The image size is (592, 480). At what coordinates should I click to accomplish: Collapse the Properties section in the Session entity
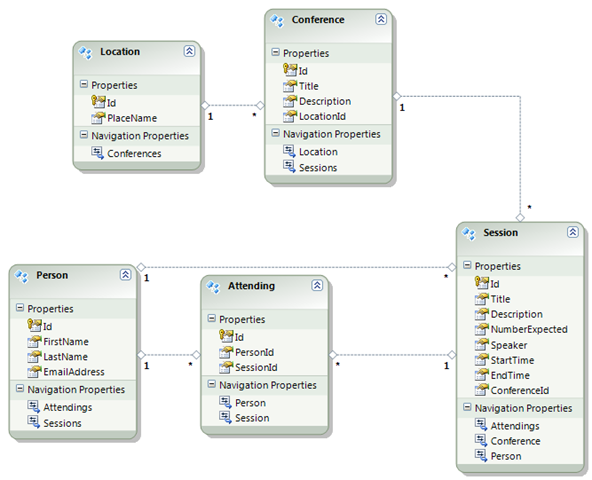pyautogui.click(x=467, y=265)
